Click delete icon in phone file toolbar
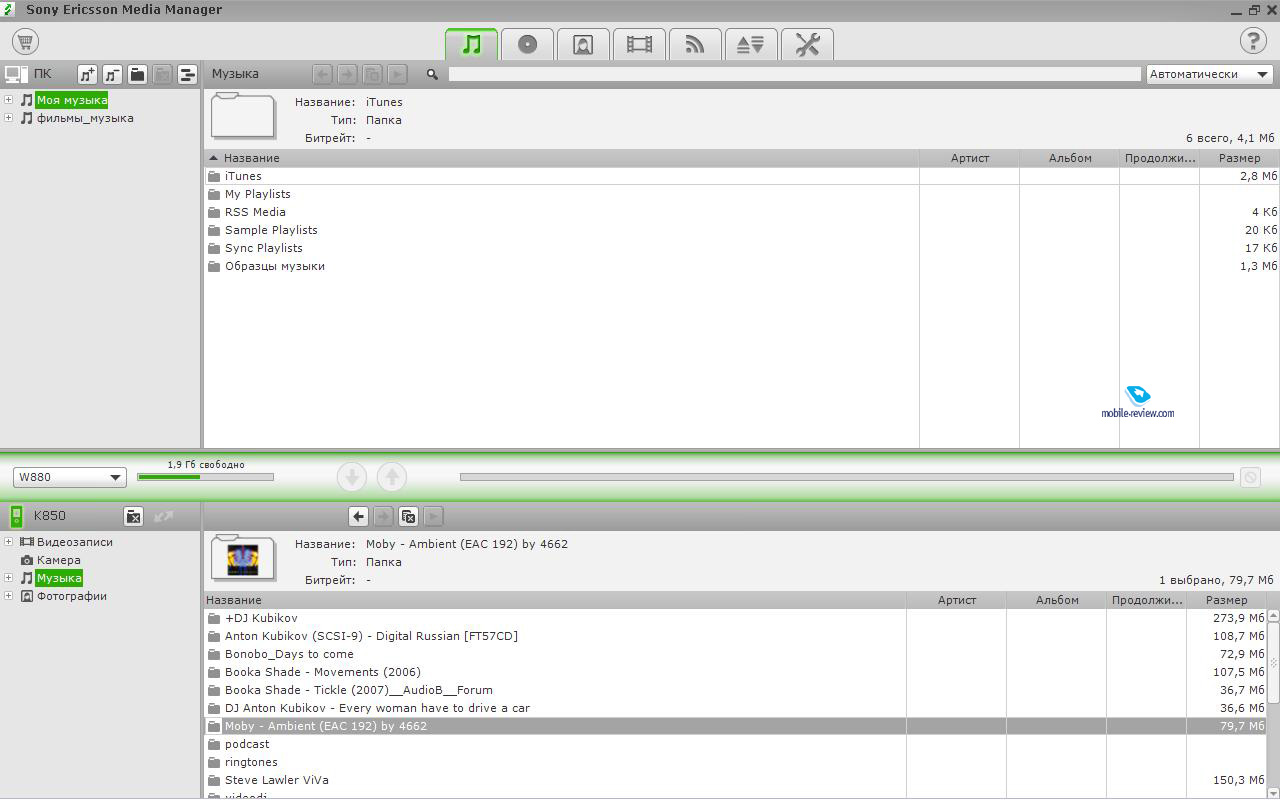This screenshot has height=800, width=1280. [x=408, y=516]
